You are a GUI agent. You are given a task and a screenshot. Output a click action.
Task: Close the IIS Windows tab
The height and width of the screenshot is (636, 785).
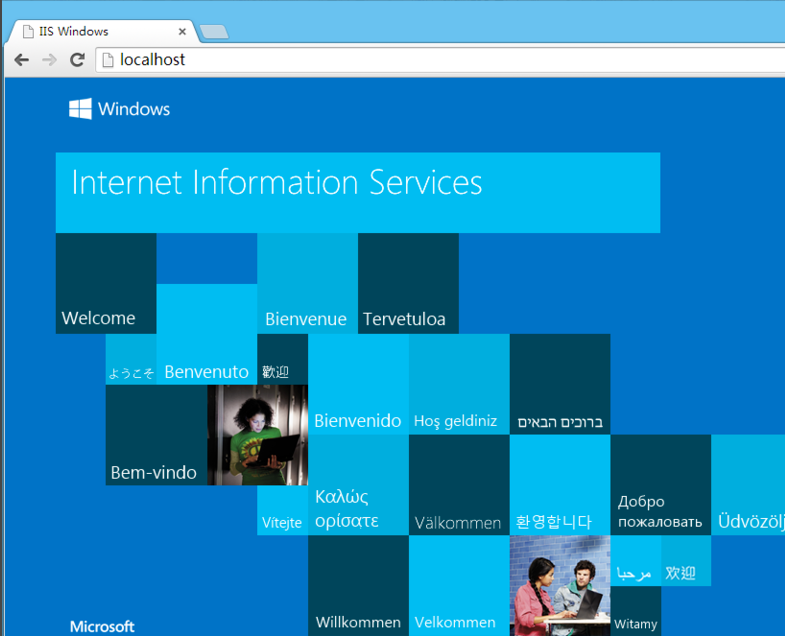pos(183,31)
